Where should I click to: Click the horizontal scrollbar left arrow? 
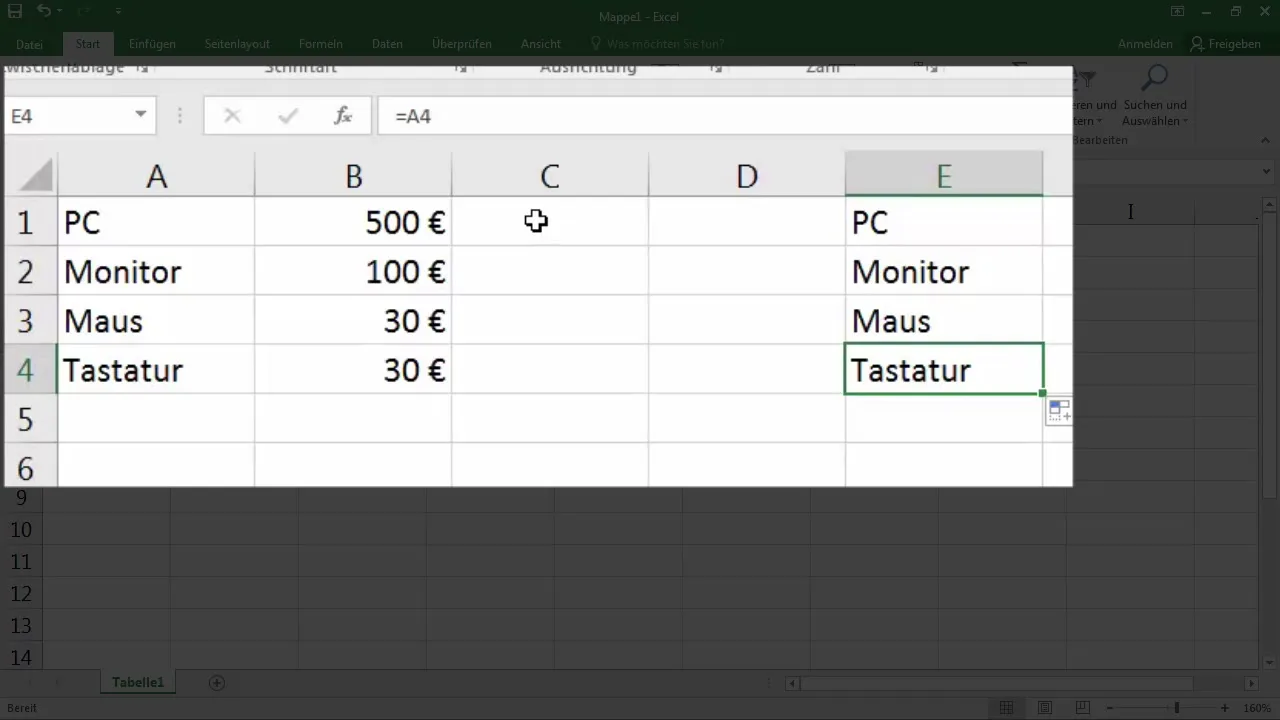[x=793, y=683]
